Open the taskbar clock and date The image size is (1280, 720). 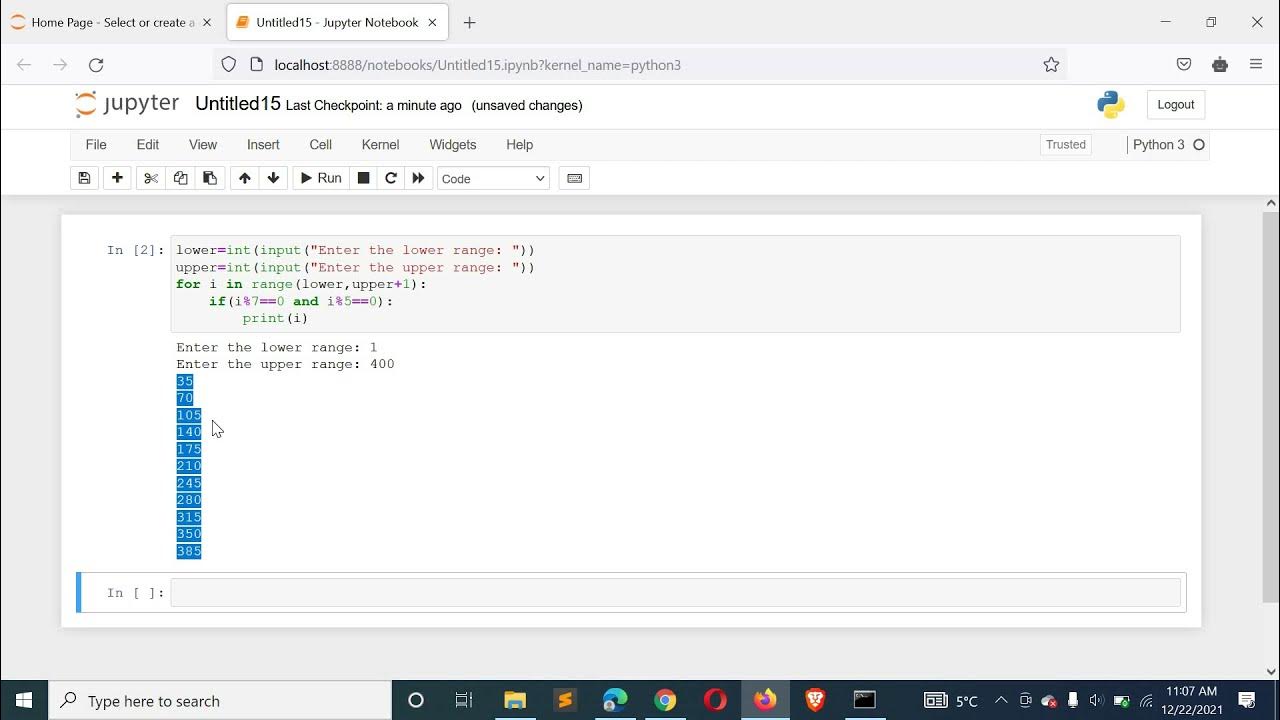[1191, 700]
